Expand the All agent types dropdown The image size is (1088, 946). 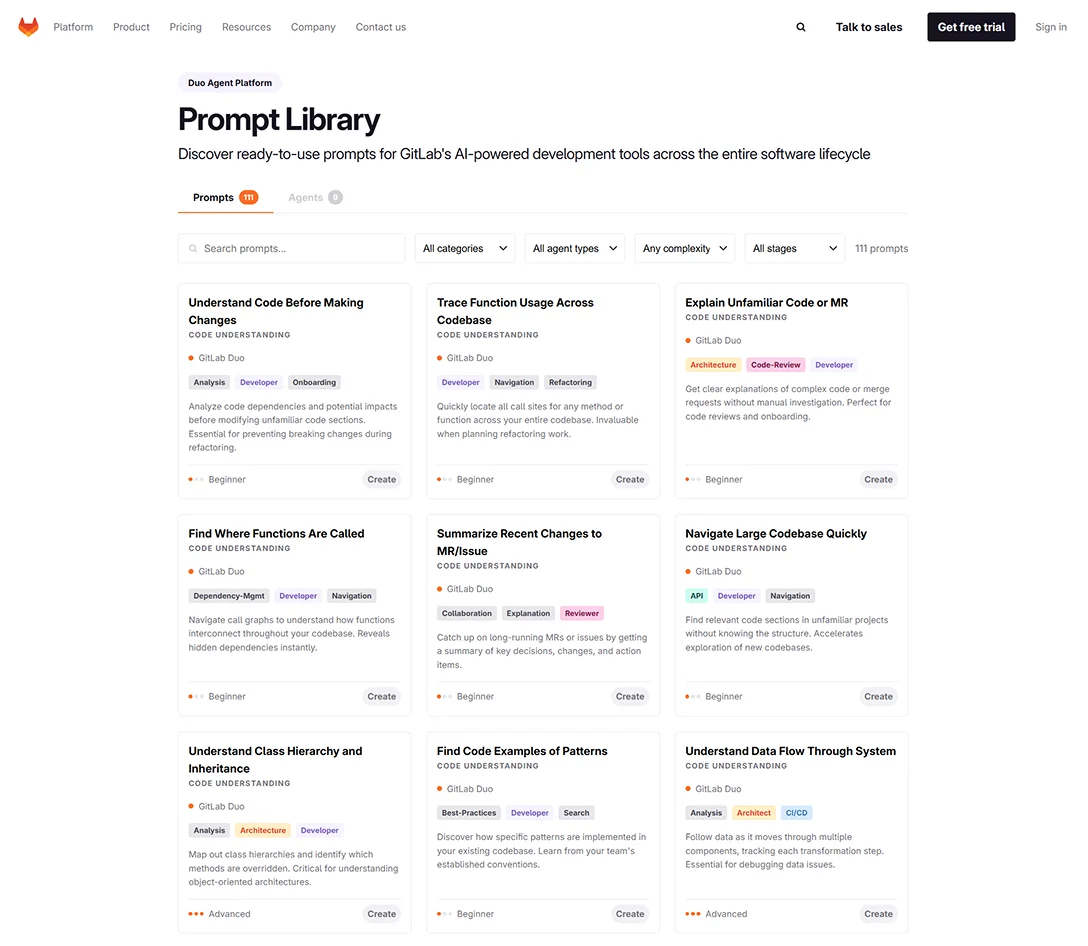[x=574, y=247]
